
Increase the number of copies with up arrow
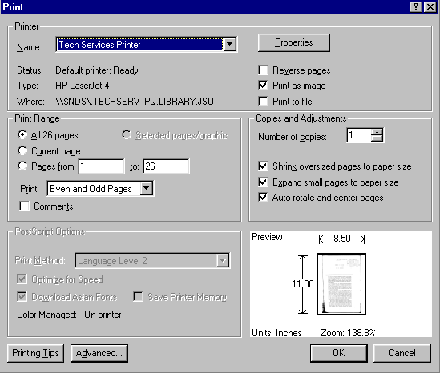[x=377, y=132]
